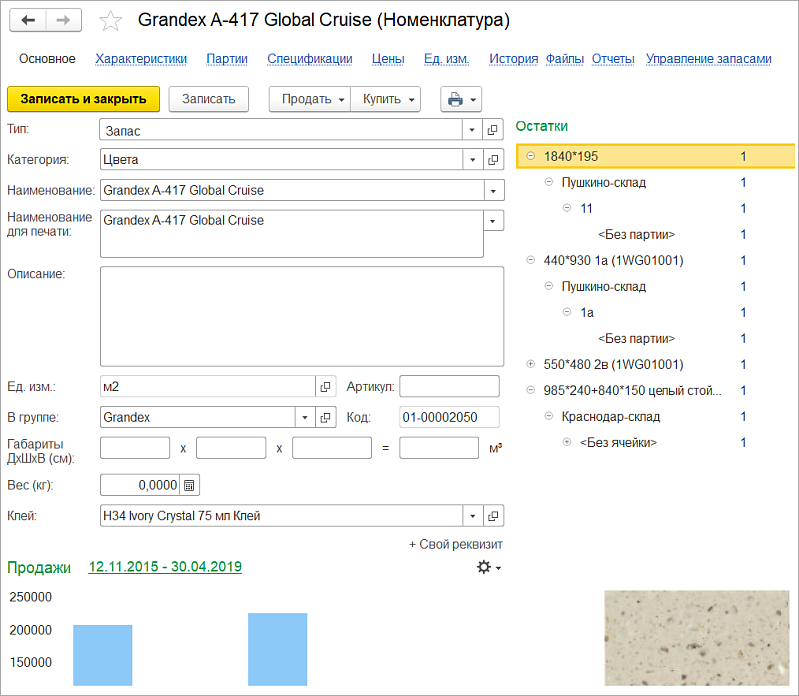Open sales period link 12.11.2015 - 30.04.2019
799x696 pixels.
coord(165,567)
